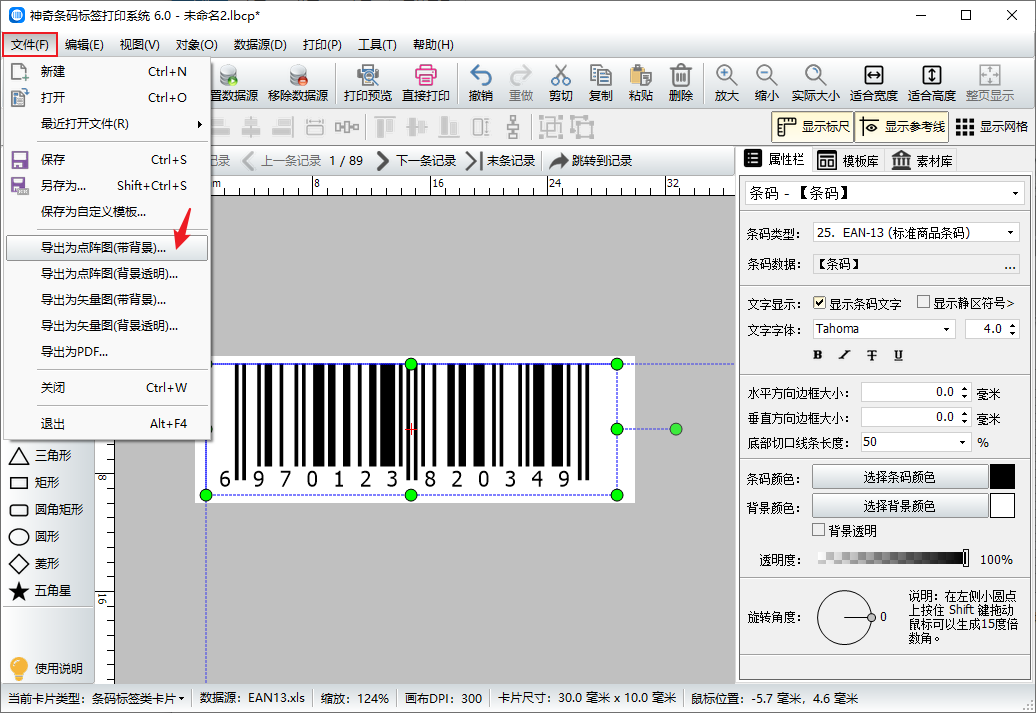Open the Tools (工具) menu
Viewport: 1036px width, 713px height.
coord(377,44)
